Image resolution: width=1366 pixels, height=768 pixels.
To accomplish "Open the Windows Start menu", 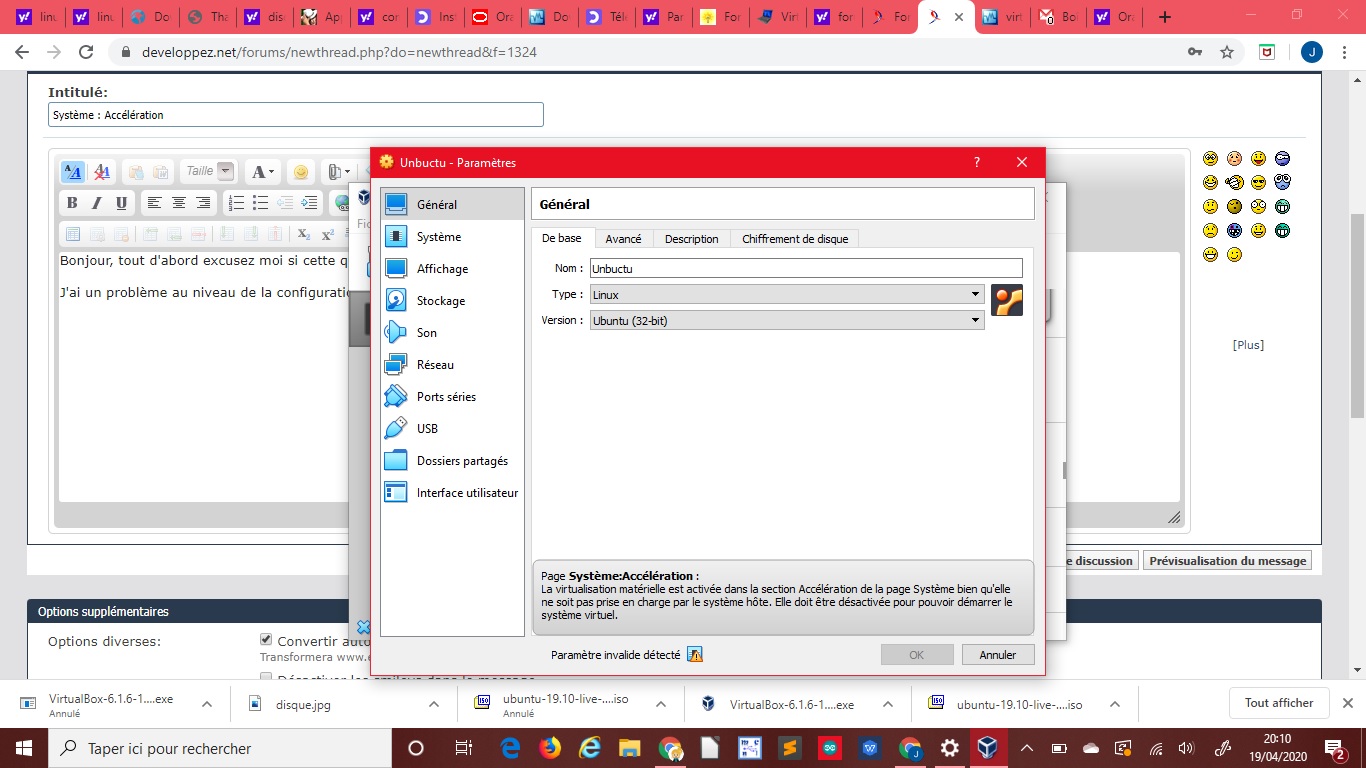I will [x=23, y=748].
